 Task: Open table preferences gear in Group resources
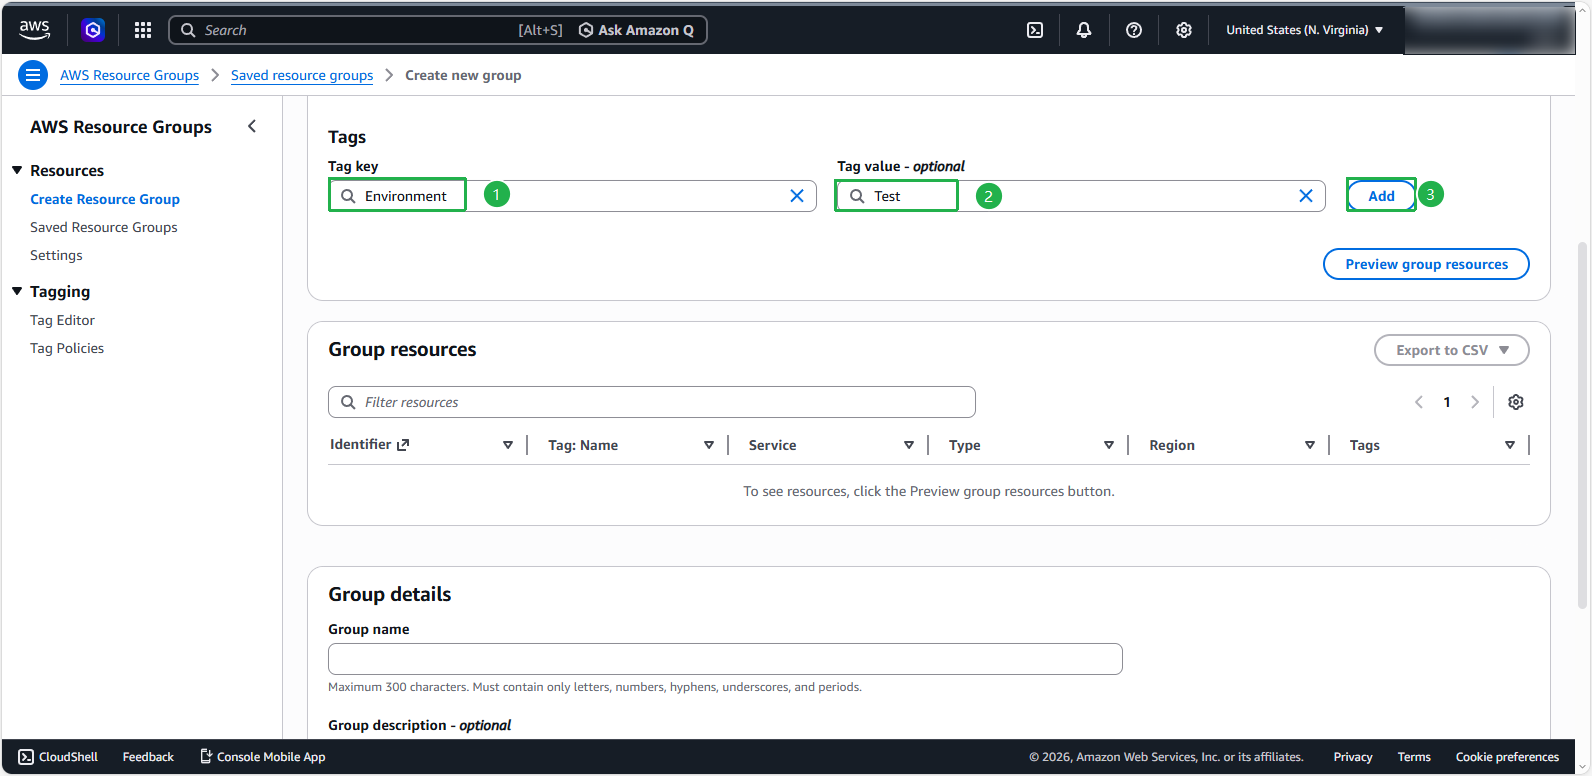coord(1516,402)
